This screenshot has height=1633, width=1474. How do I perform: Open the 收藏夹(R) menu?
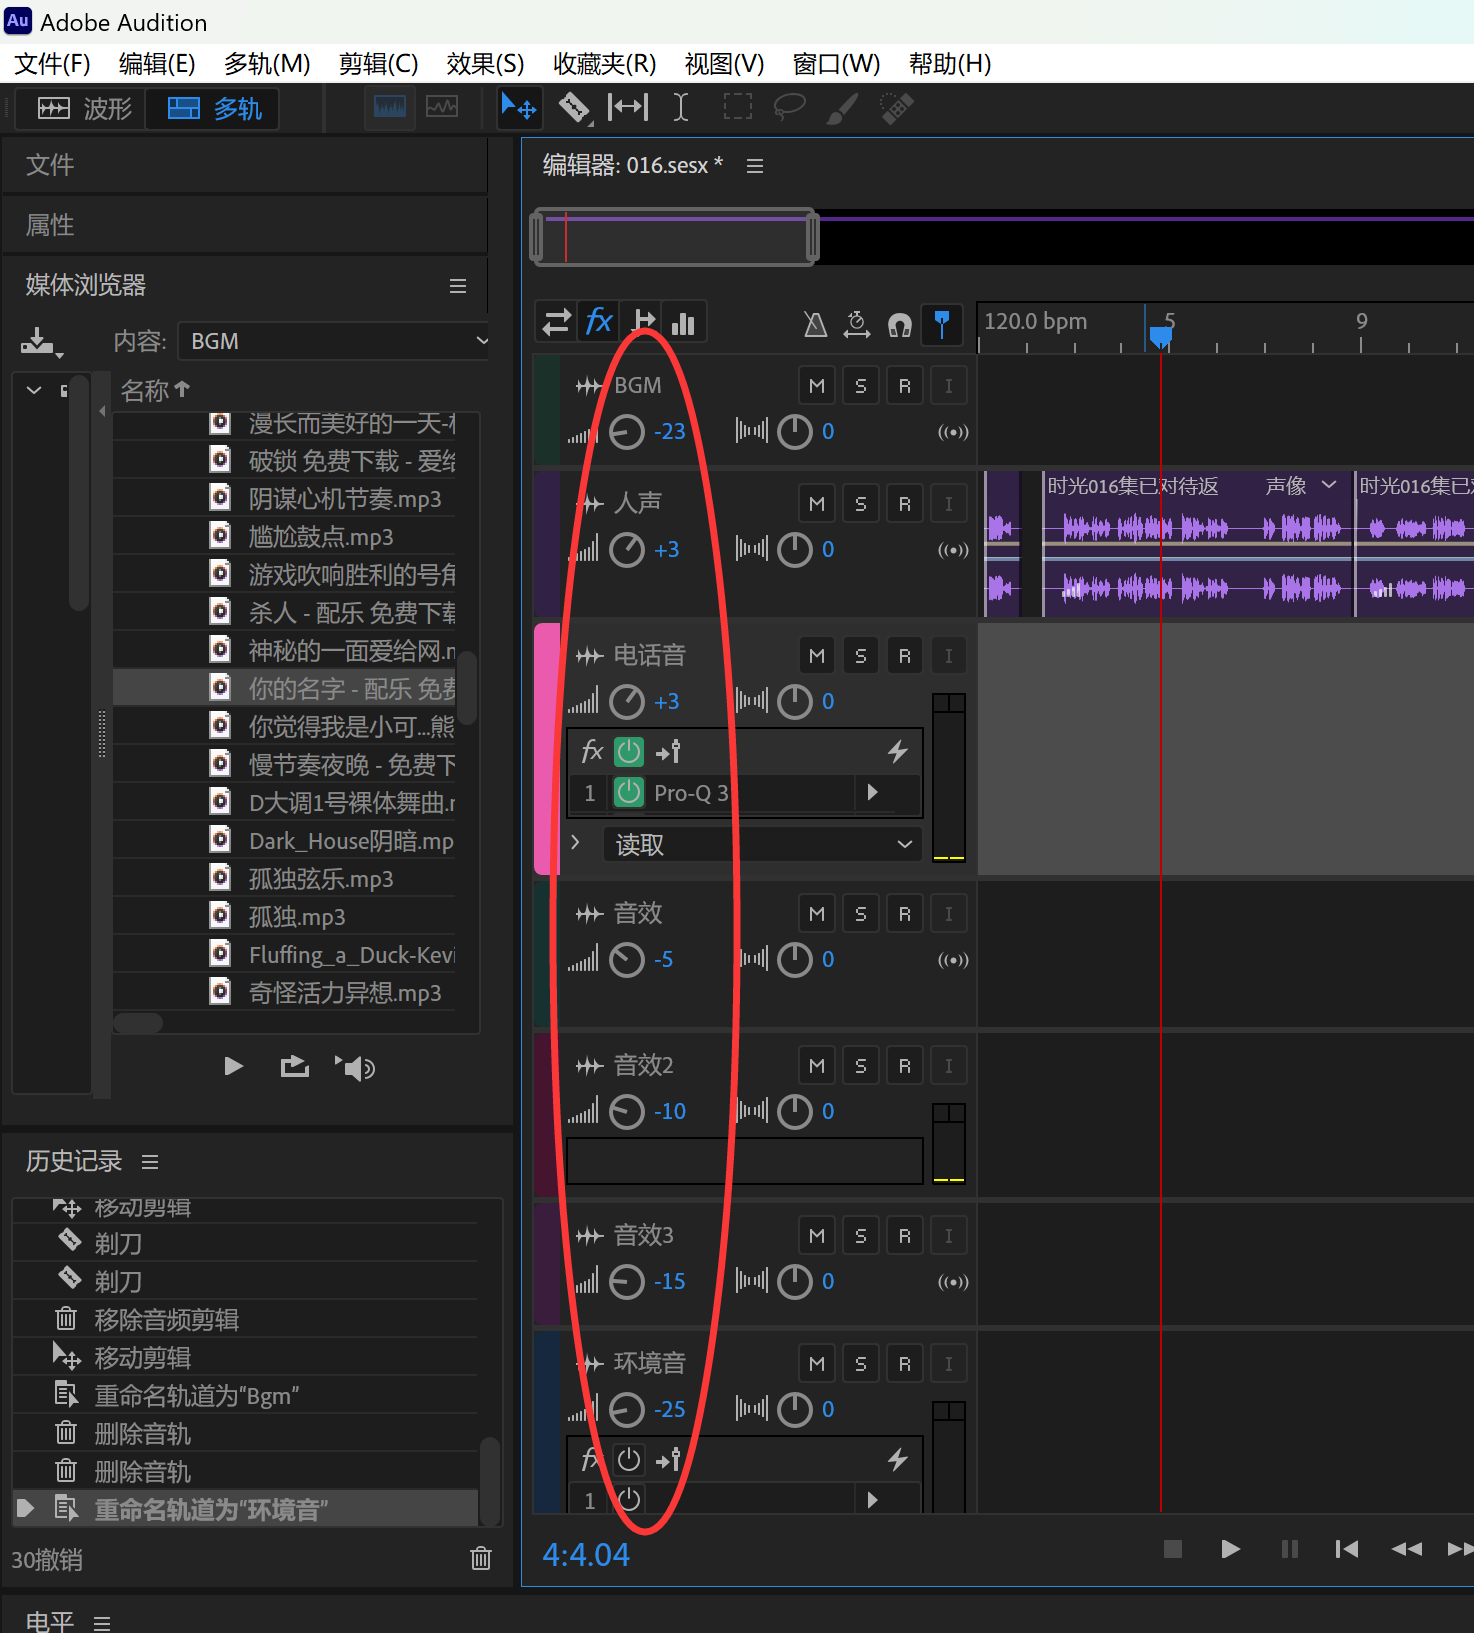605,64
